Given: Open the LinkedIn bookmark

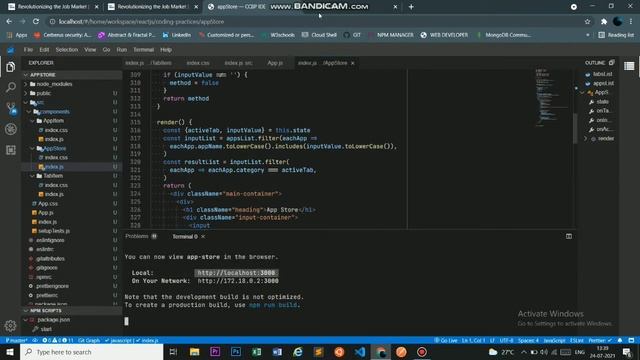Looking at the screenshot, I should tap(177, 35).
